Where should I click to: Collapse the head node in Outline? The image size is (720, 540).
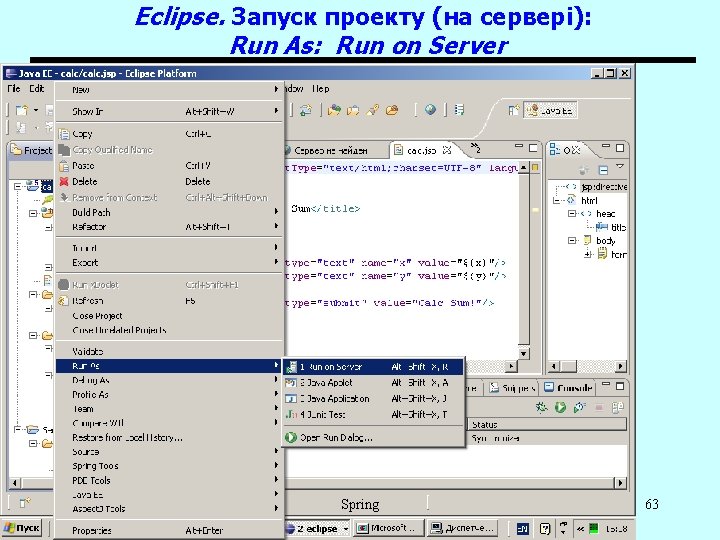(x=572, y=214)
